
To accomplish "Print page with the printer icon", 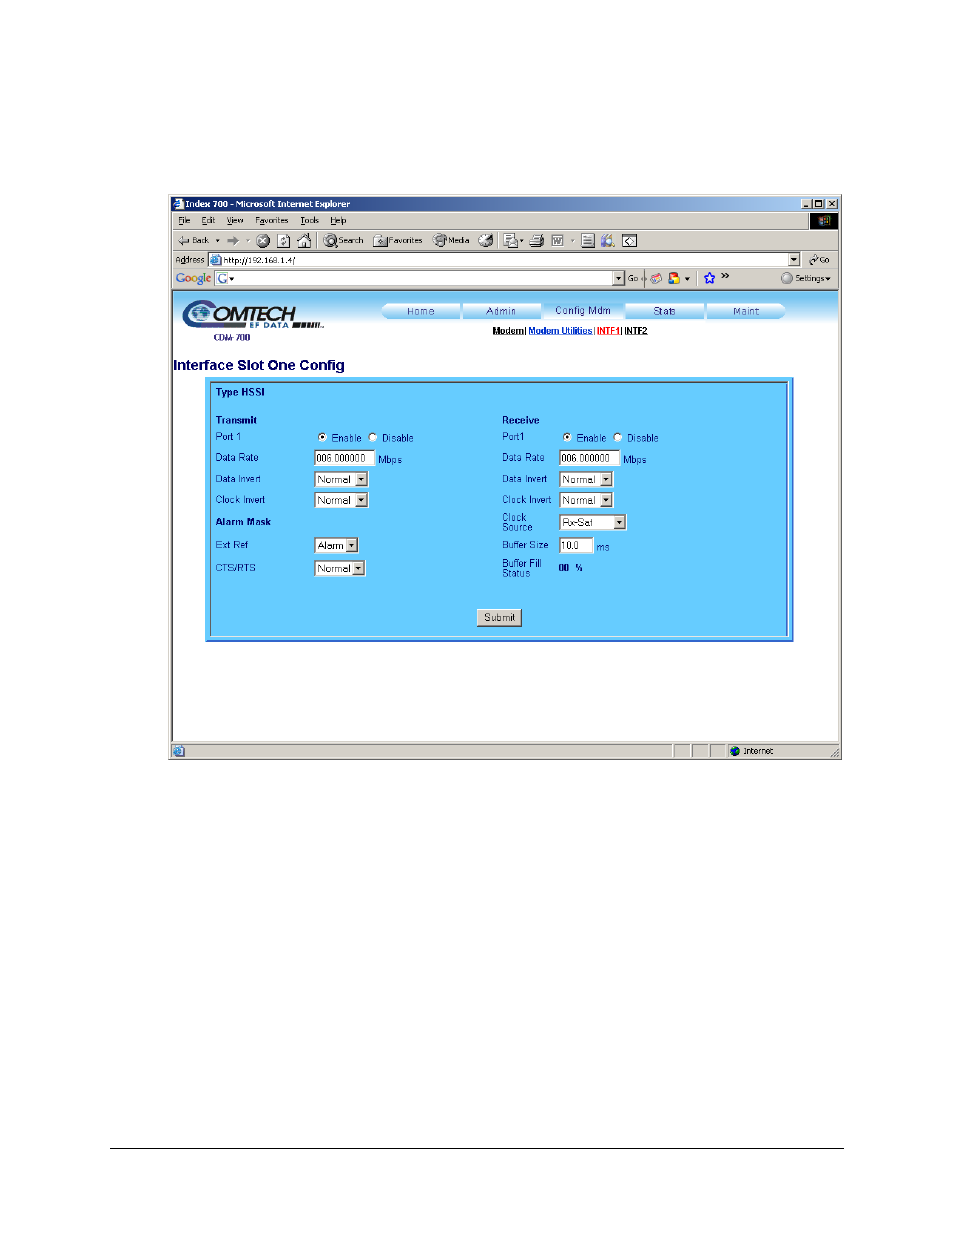I will click(x=537, y=241).
